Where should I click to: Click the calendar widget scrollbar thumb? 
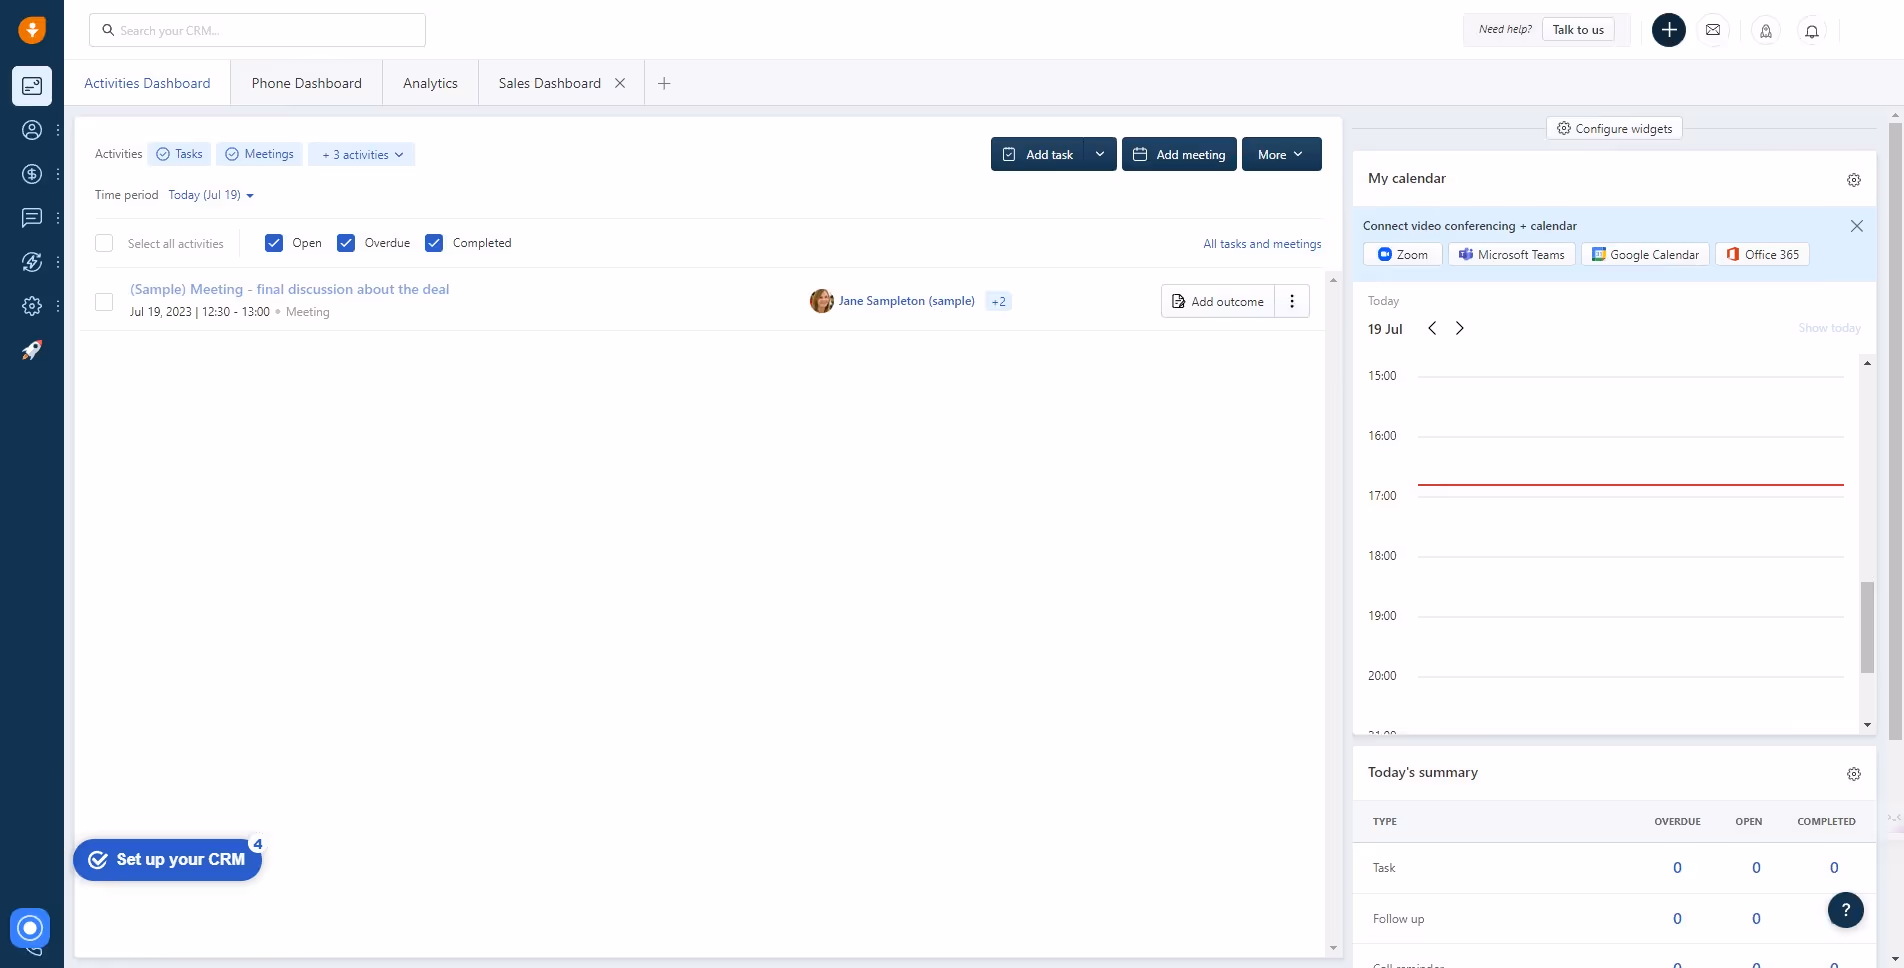1867,627
